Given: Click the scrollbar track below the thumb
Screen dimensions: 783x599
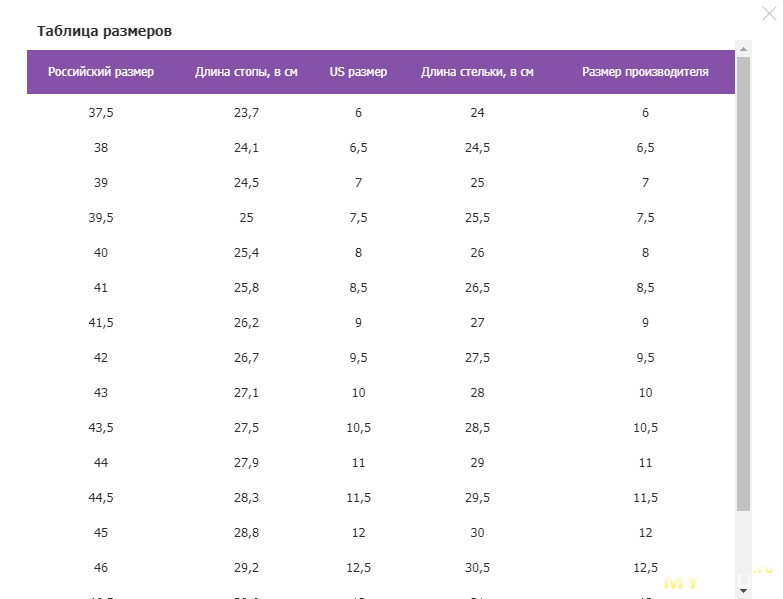Looking at the screenshot, I should [x=743, y=547].
